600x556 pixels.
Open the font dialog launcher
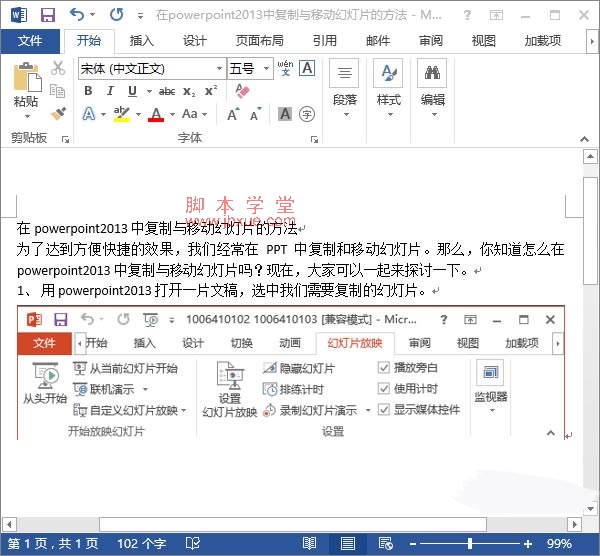(315, 140)
